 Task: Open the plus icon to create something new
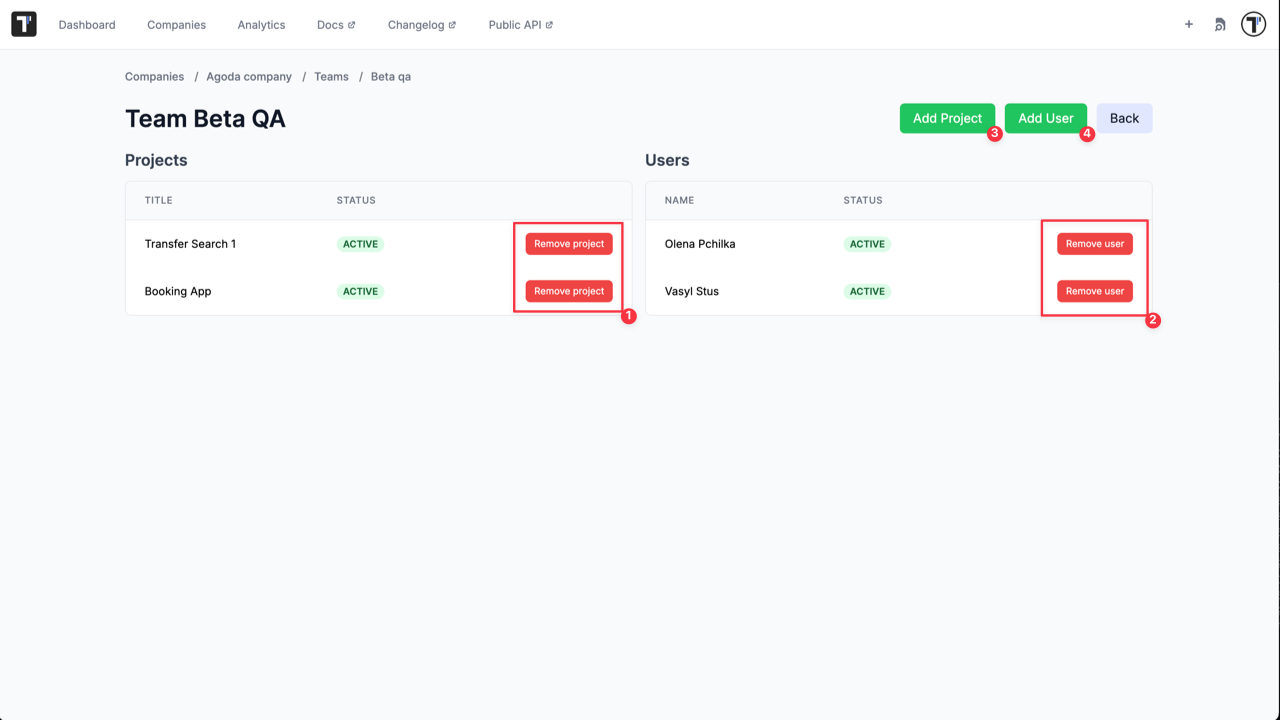(1188, 24)
